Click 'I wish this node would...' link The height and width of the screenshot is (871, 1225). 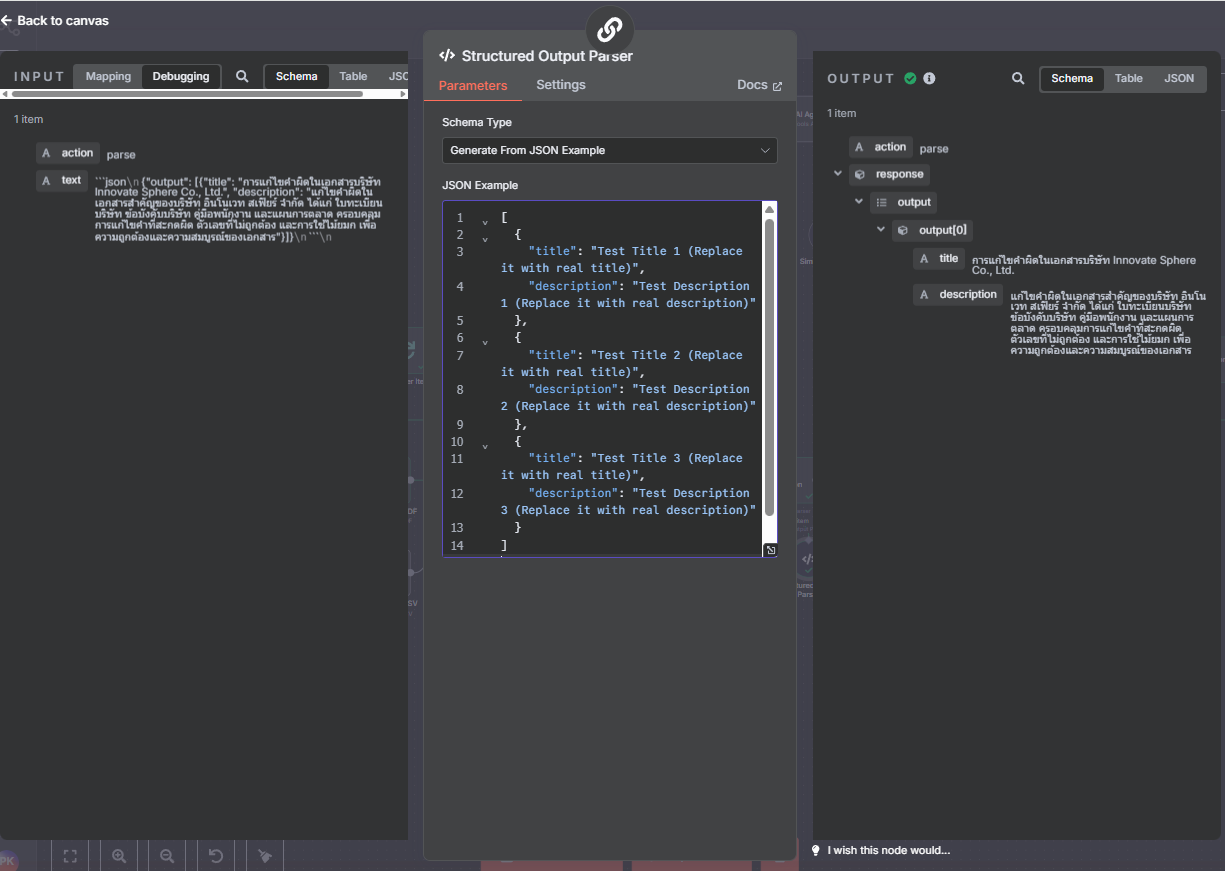click(888, 851)
